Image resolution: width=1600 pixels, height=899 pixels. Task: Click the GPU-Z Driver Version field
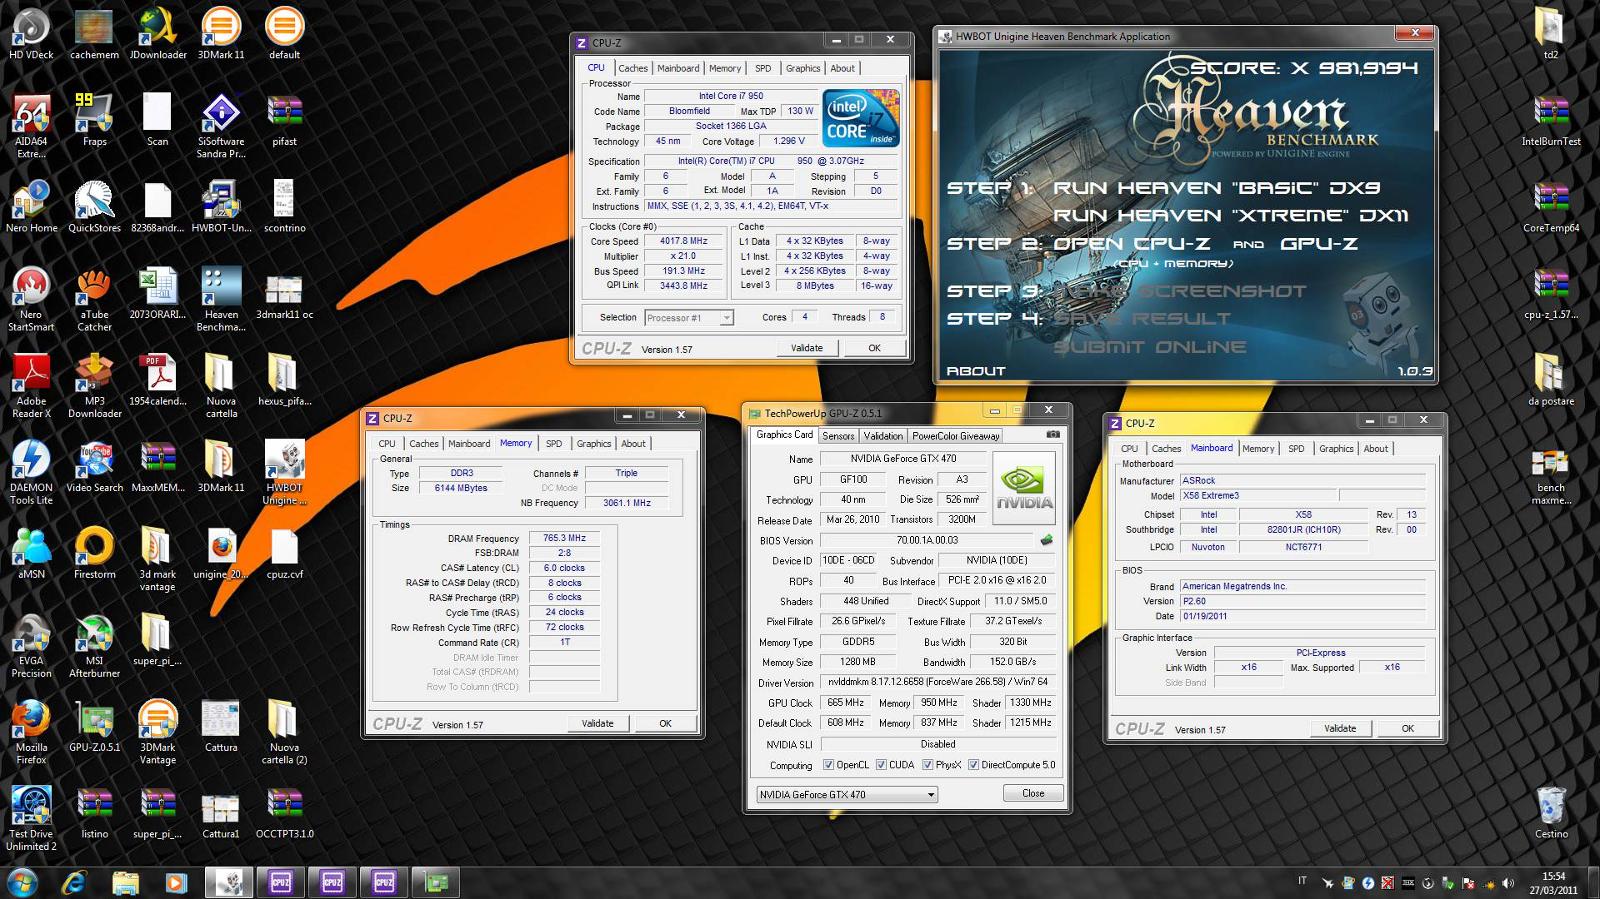click(937, 682)
